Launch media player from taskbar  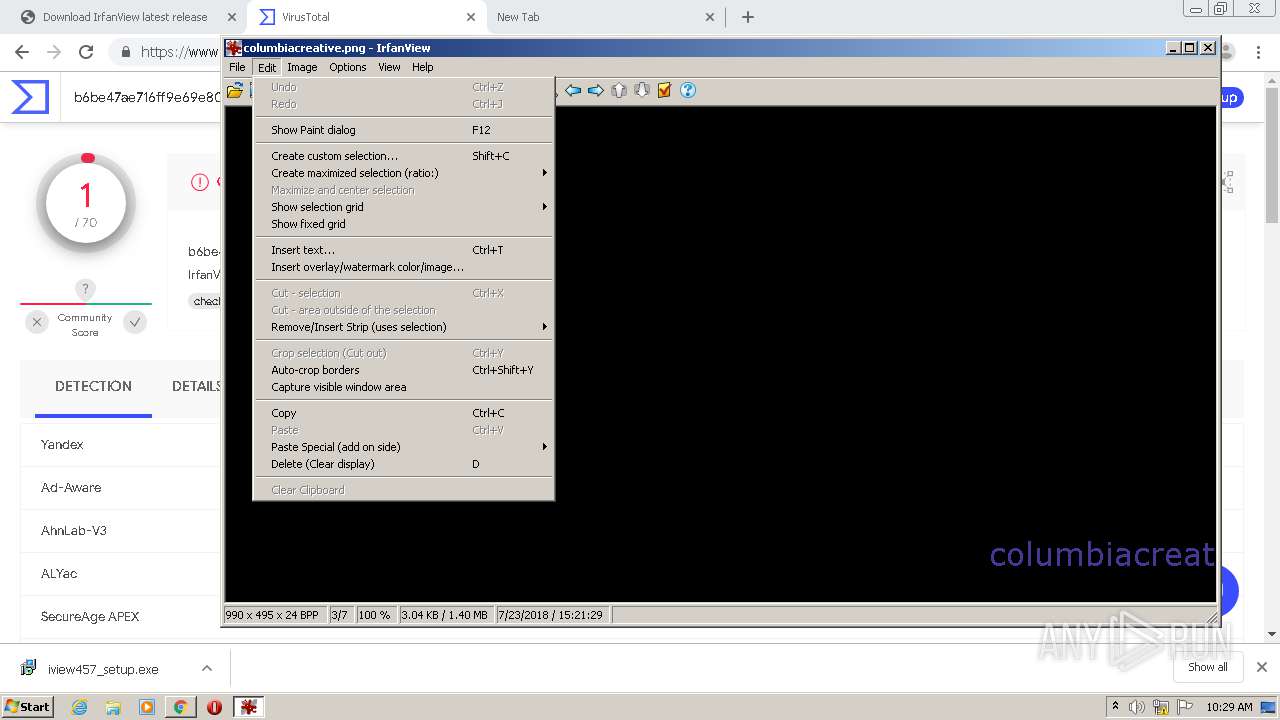147,707
